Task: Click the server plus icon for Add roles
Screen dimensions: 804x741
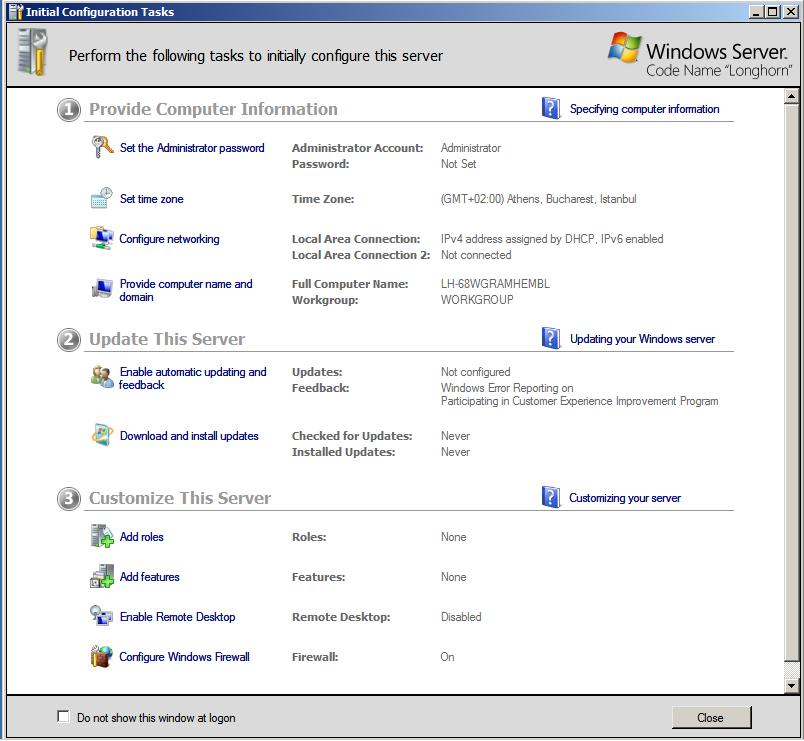Action: tap(102, 536)
